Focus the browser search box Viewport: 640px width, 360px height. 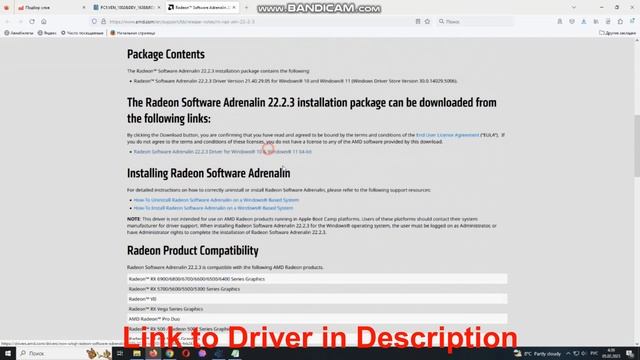pyautogui.click(x=476, y=21)
